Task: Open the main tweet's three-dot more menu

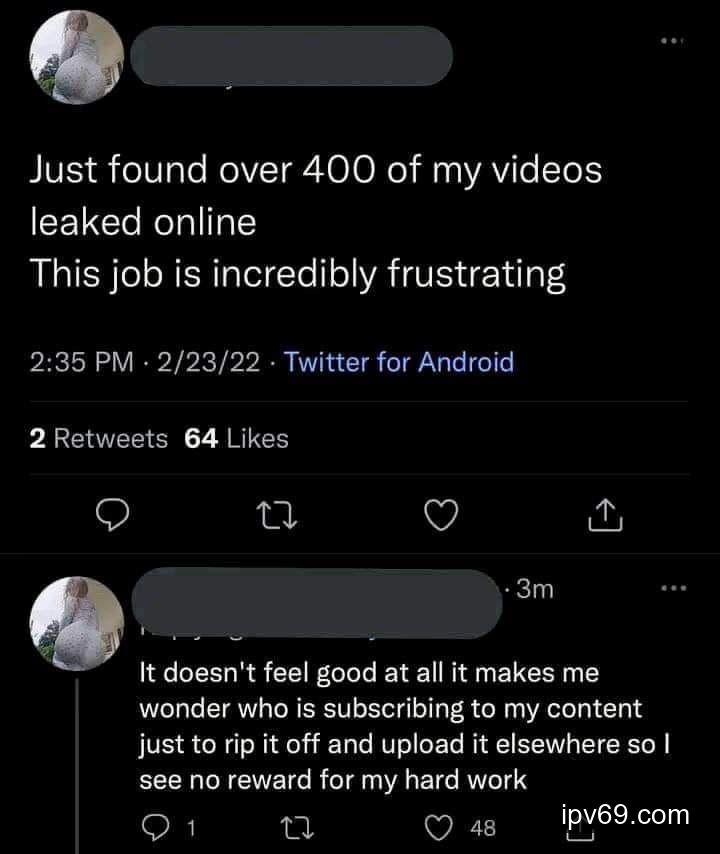Action: pos(672,42)
